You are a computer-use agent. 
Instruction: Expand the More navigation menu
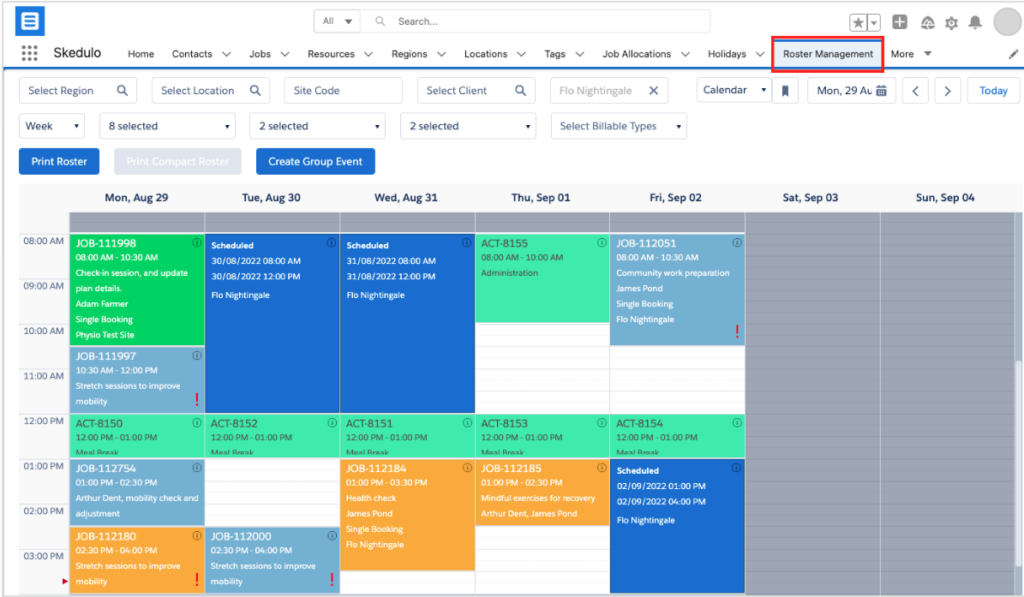[910, 54]
